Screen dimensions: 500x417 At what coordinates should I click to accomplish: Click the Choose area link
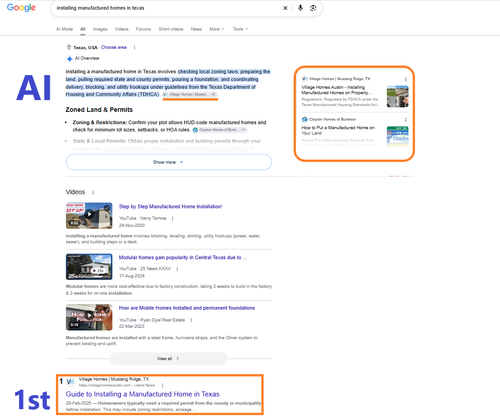(114, 47)
